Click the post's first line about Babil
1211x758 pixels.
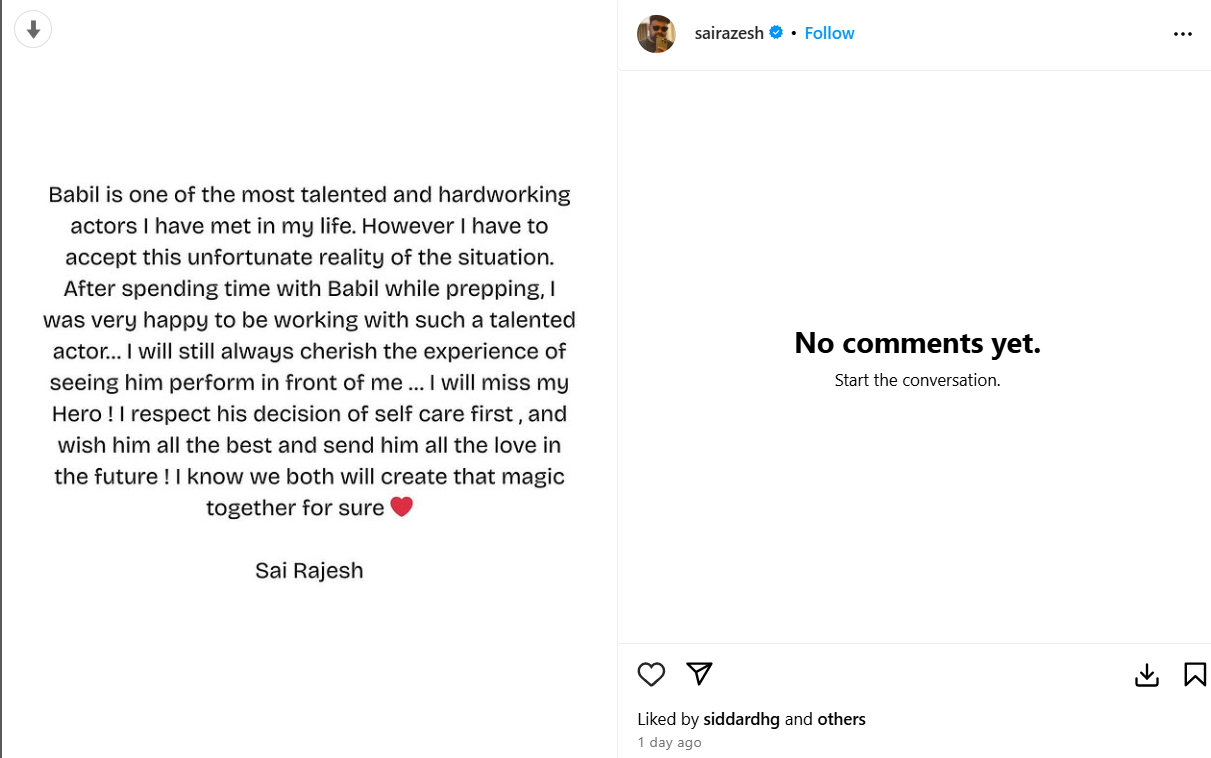point(309,194)
